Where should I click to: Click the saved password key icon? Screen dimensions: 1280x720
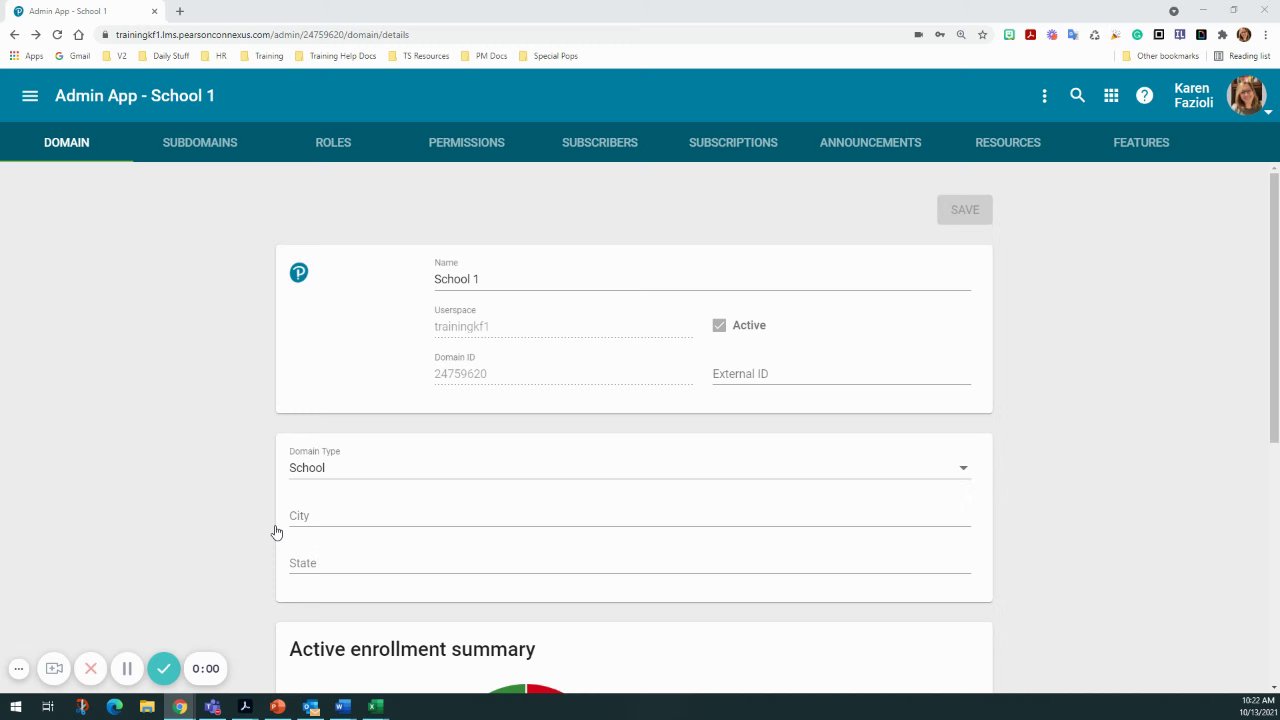coord(940,34)
